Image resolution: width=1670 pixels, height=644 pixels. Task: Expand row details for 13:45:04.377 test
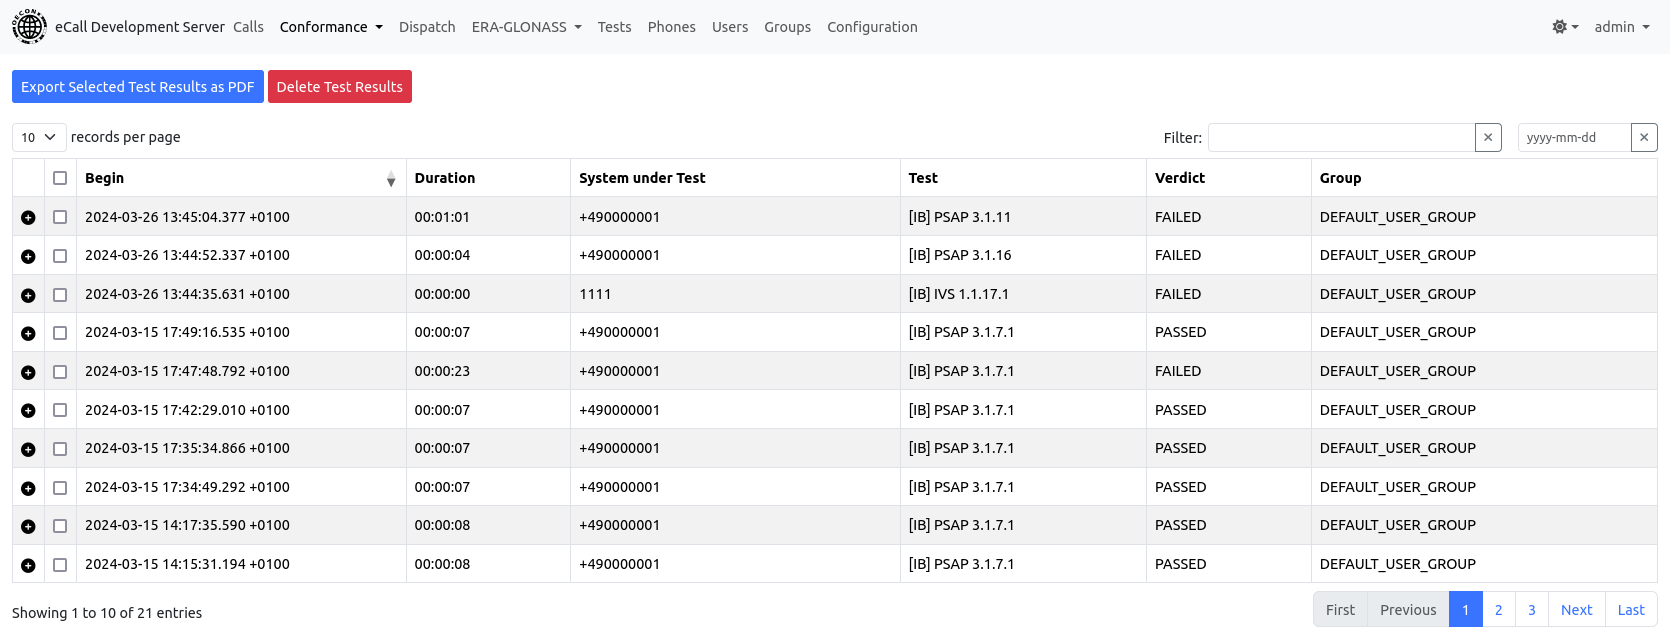[28, 218]
